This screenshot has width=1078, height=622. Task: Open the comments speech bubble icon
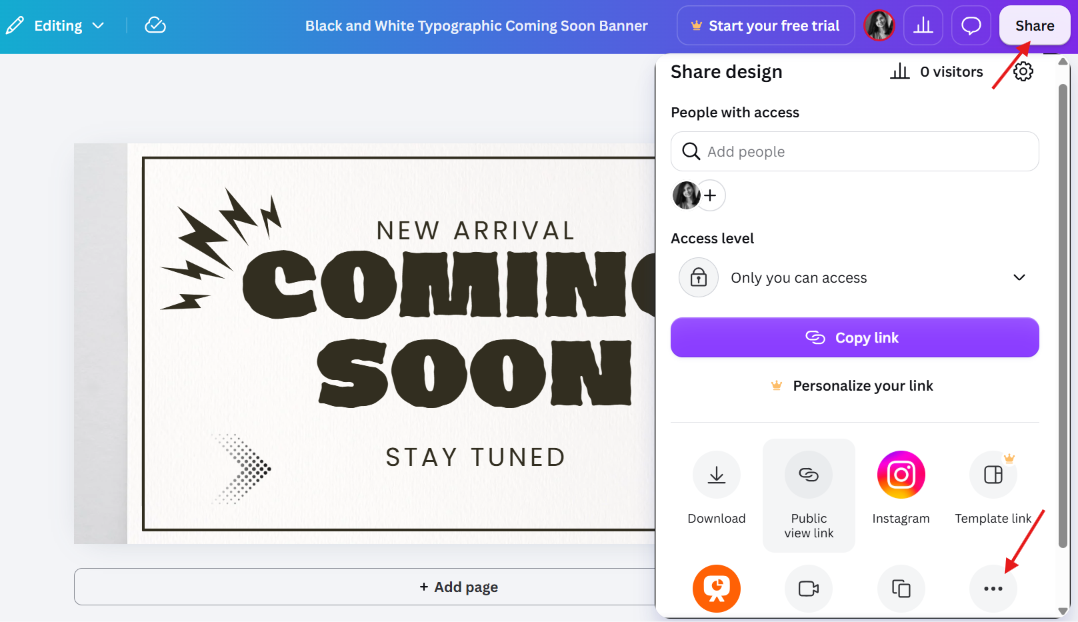[971, 26]
